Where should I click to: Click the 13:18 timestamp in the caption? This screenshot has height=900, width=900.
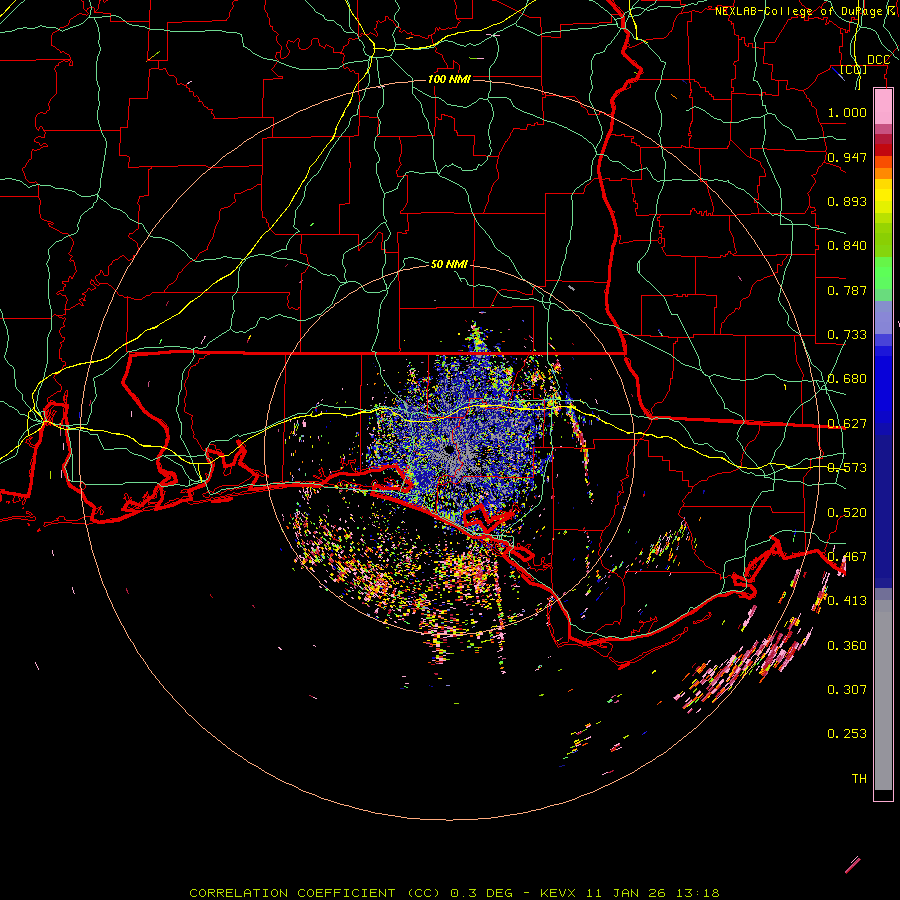[x=696, y=893]
